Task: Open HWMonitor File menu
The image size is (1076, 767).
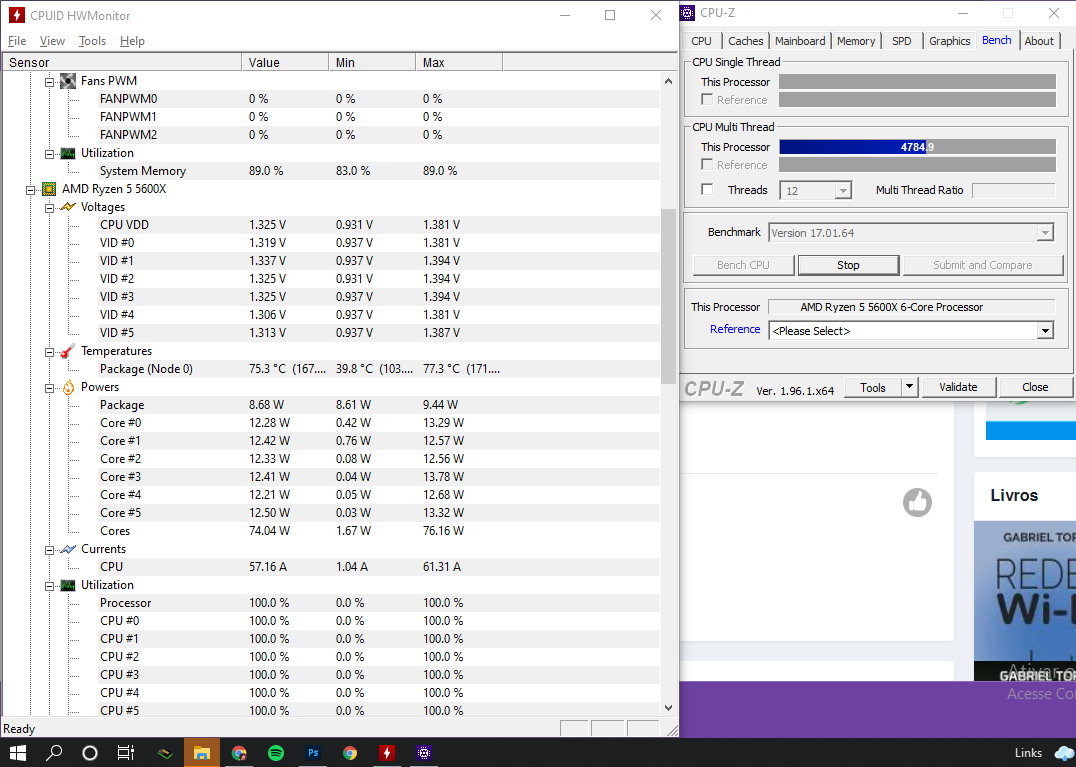Action: click(x=17, y=41)
